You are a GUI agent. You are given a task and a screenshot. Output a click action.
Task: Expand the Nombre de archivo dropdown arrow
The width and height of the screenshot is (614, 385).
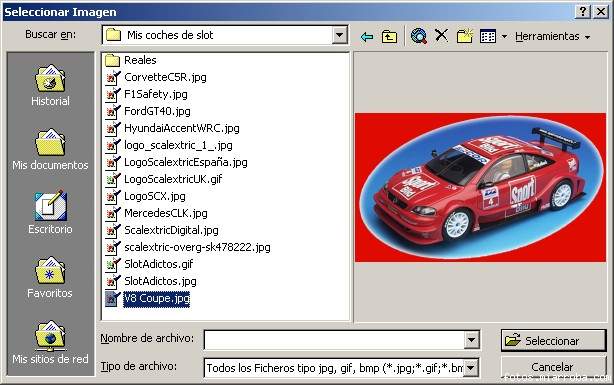click(471, 340)
